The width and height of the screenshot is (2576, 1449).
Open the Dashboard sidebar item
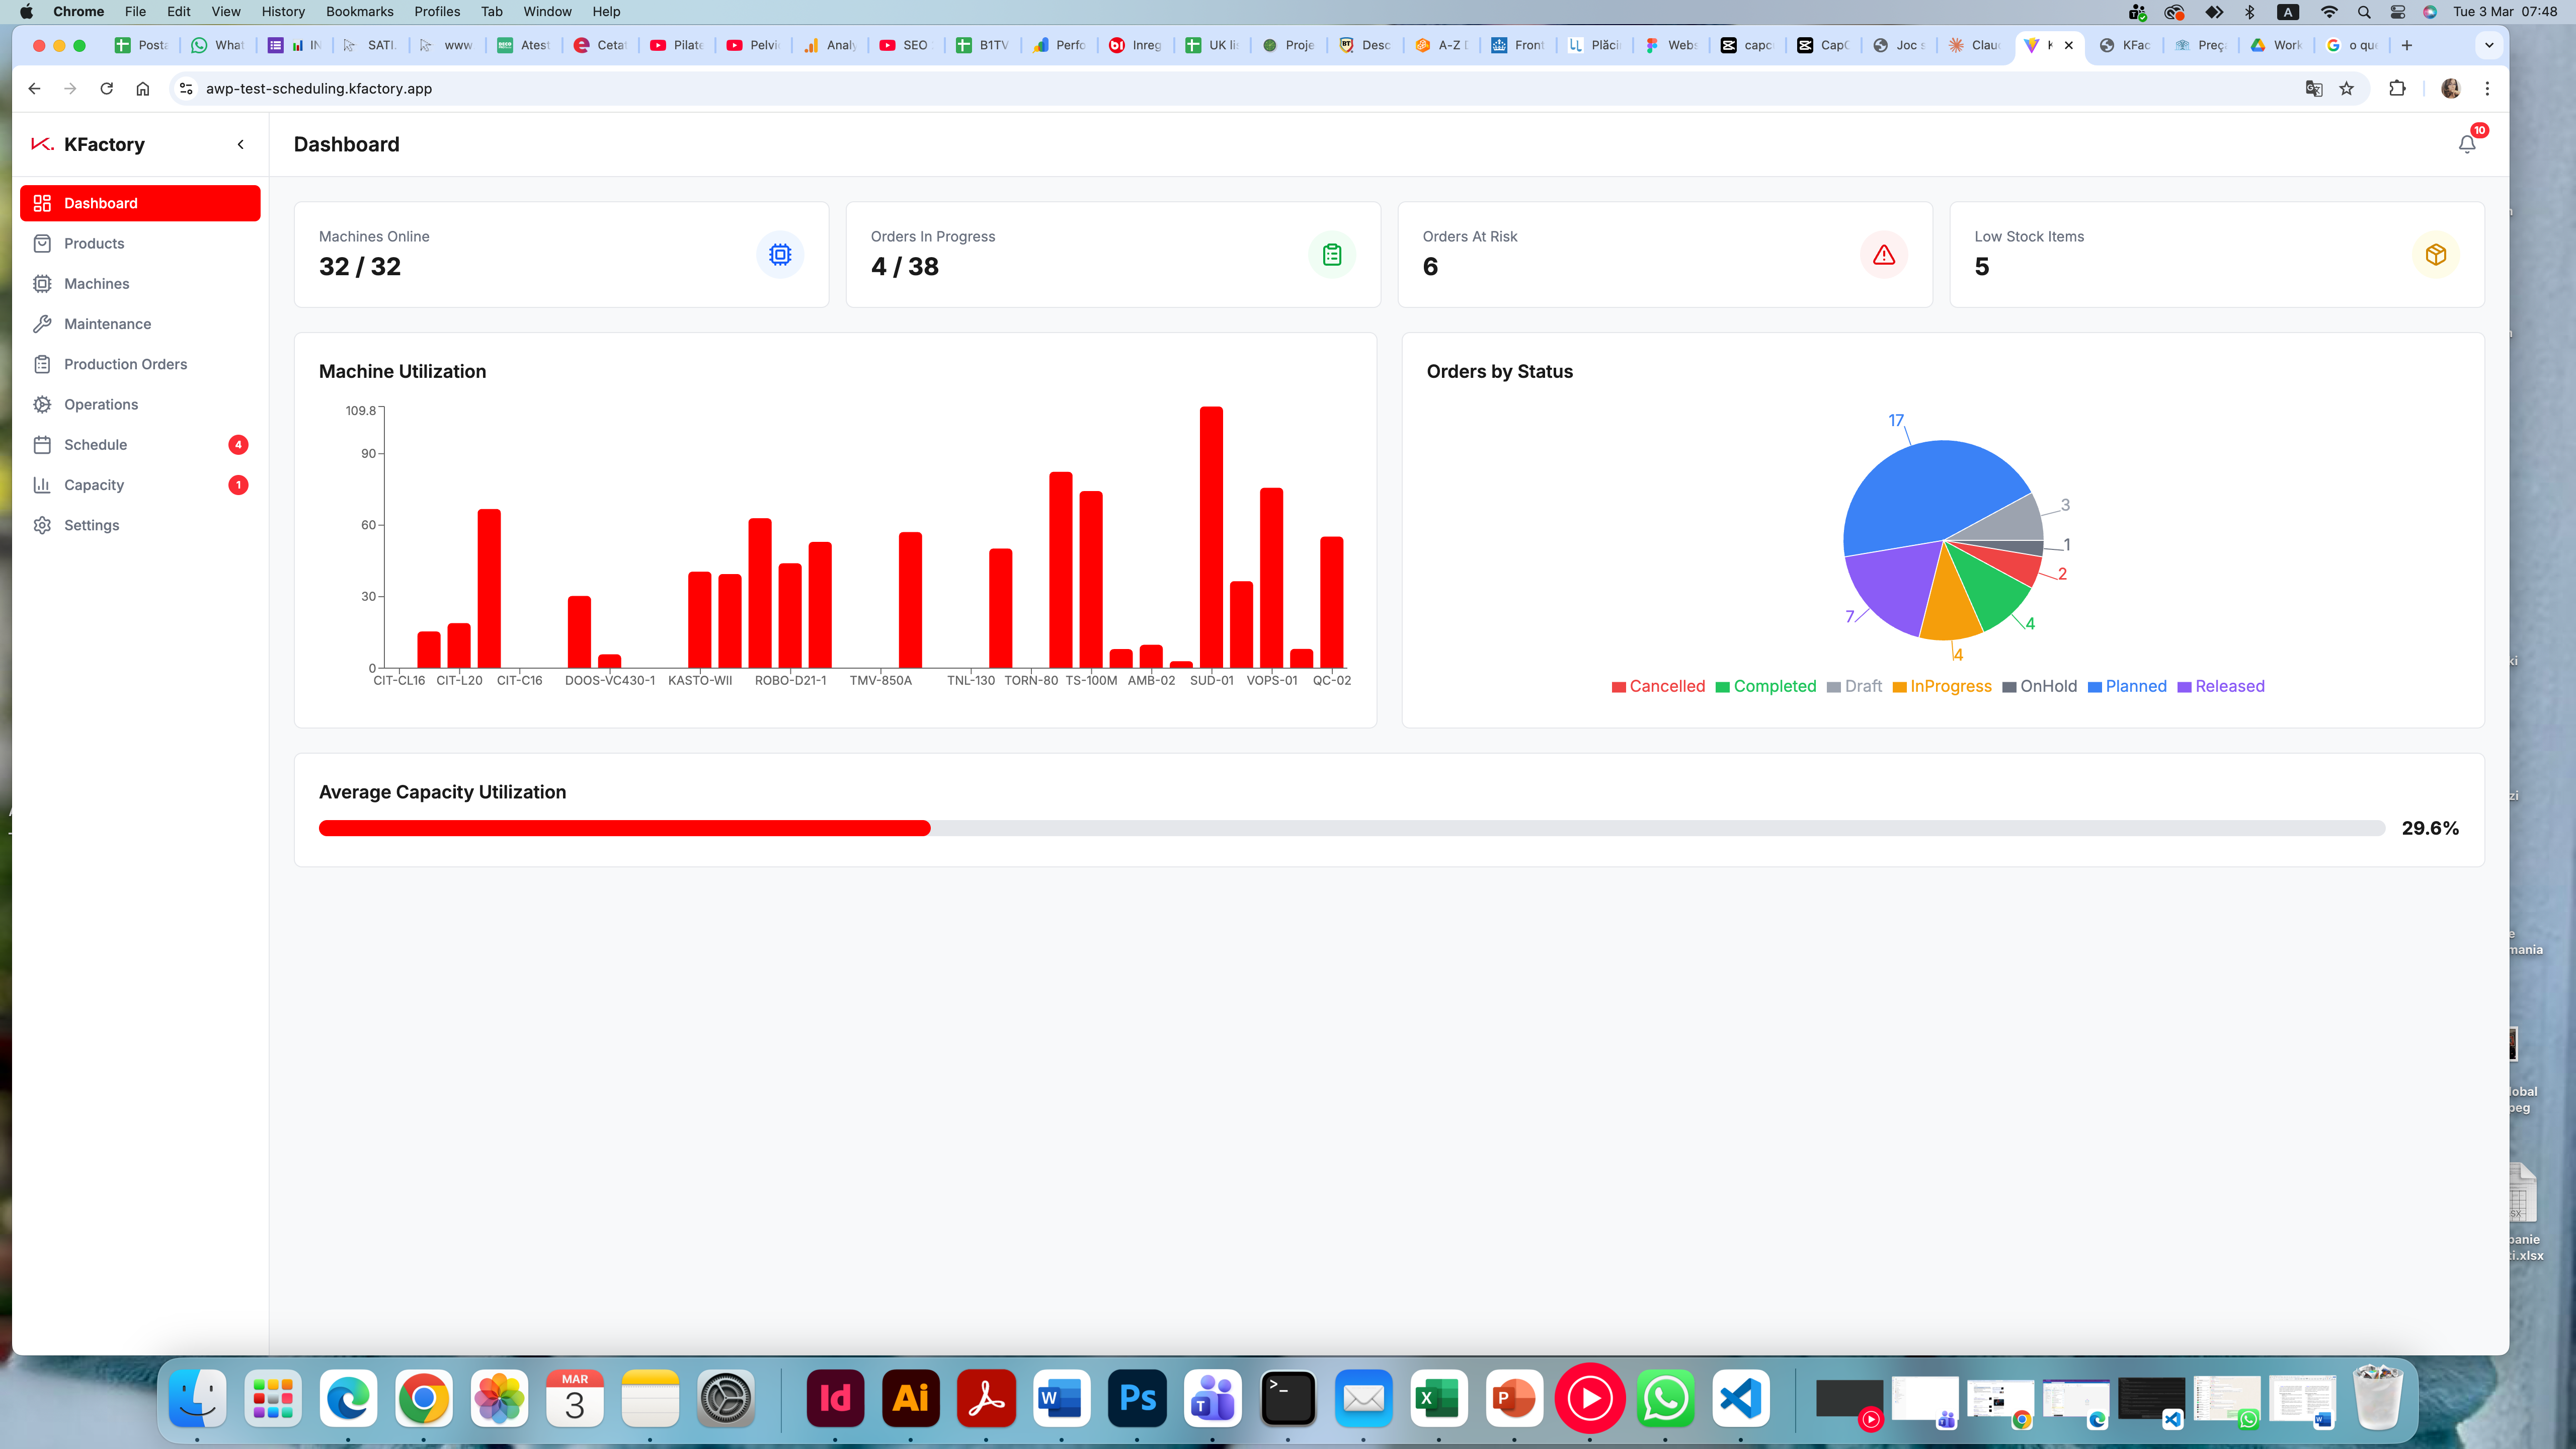(x=140, y=203)
